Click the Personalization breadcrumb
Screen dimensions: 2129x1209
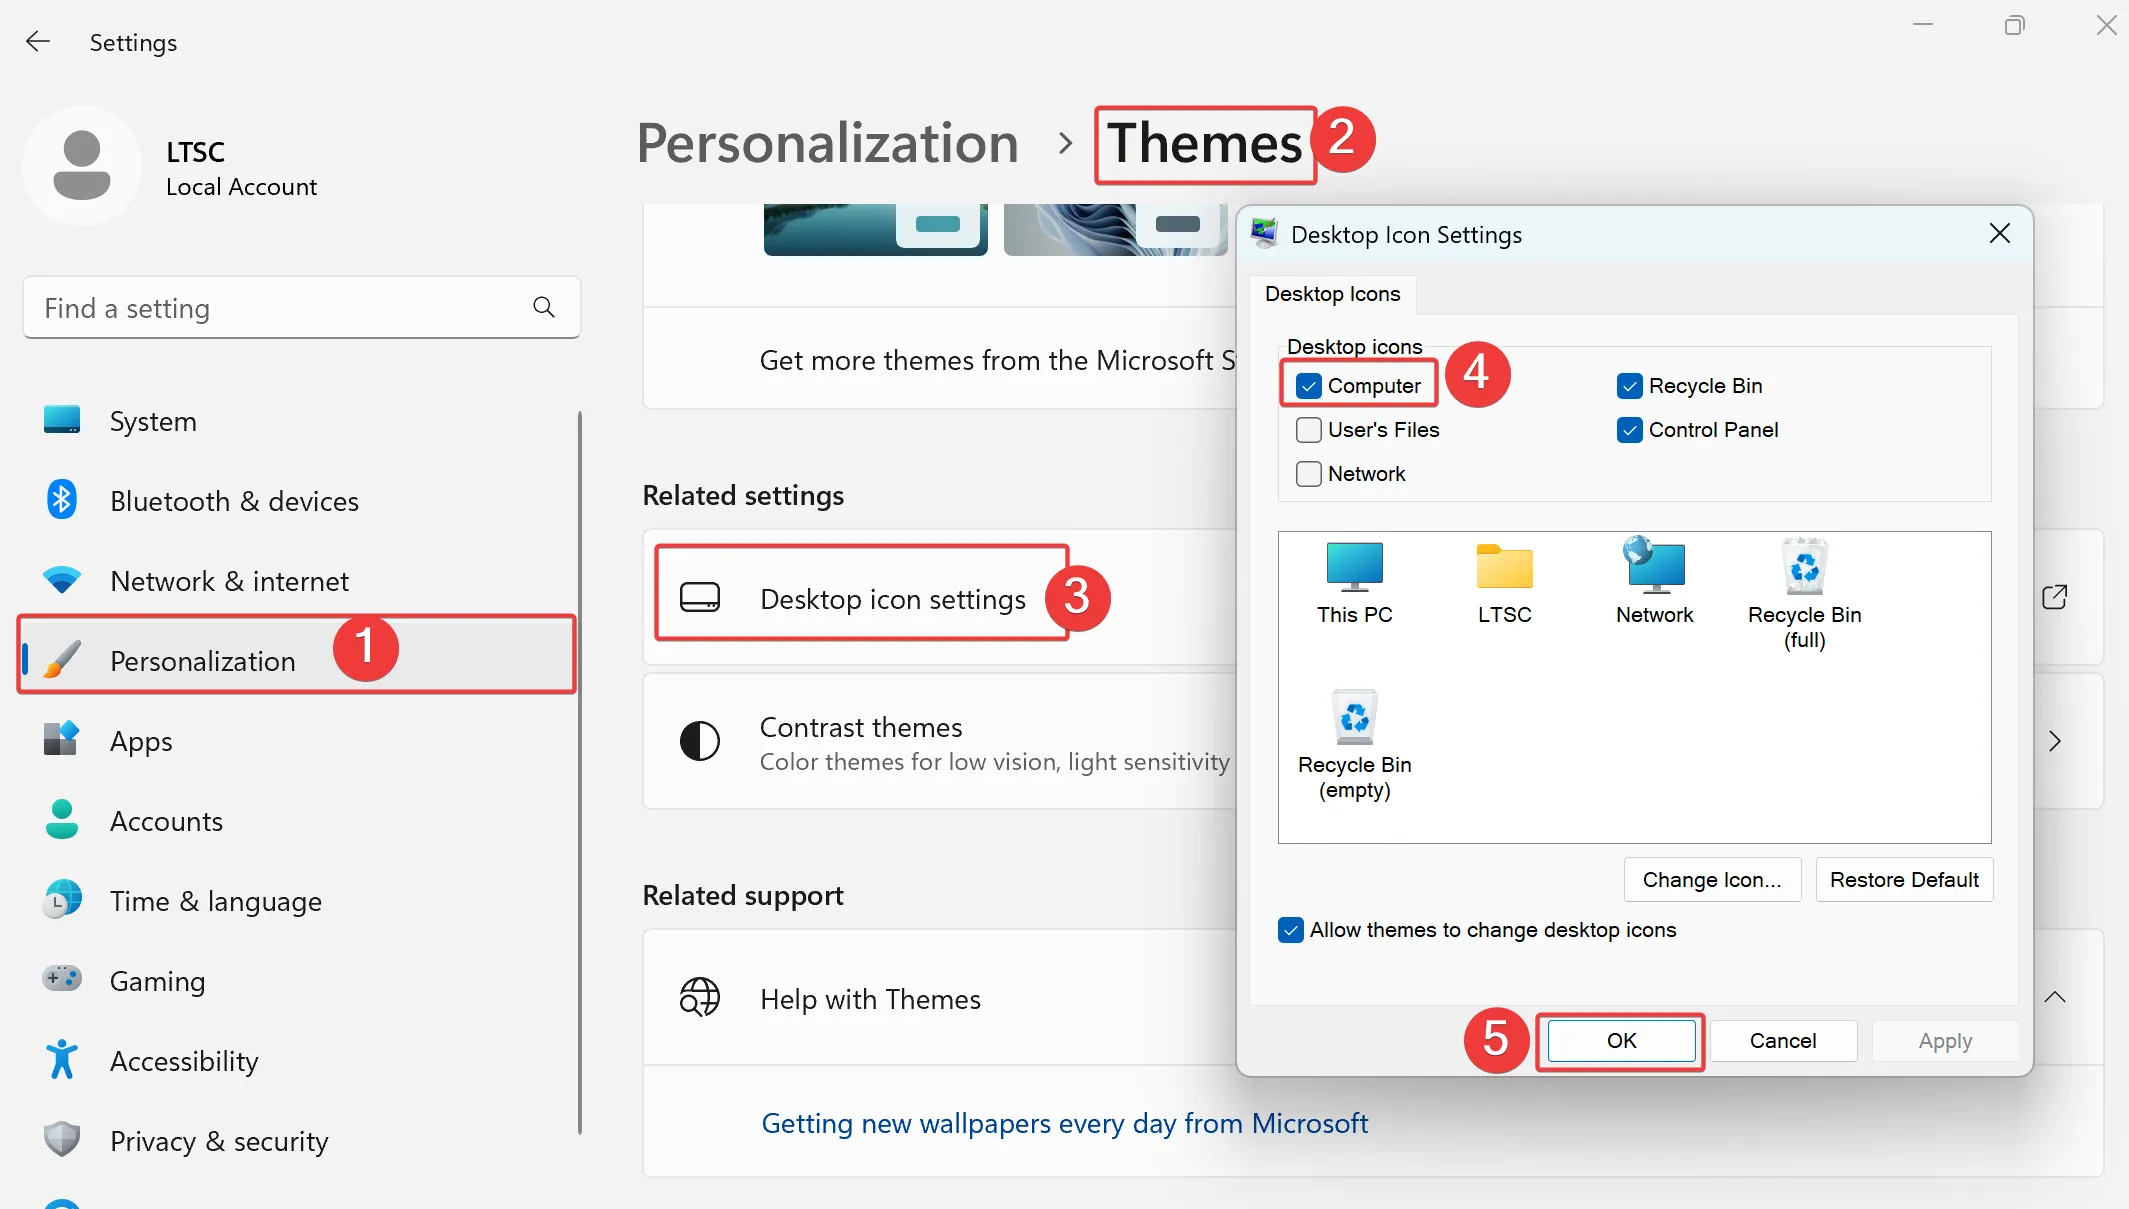click(827, 143)
